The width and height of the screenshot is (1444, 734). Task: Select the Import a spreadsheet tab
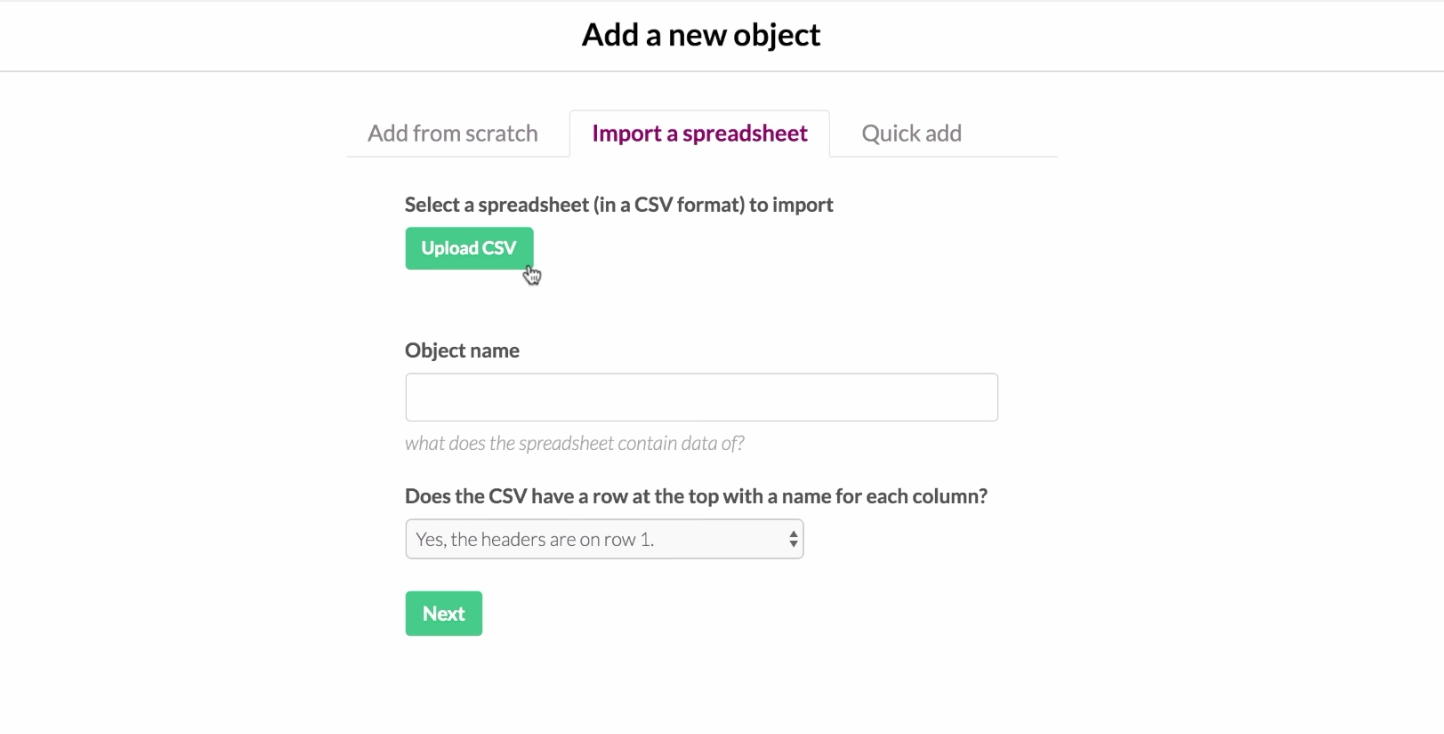[x=699, y=134]
